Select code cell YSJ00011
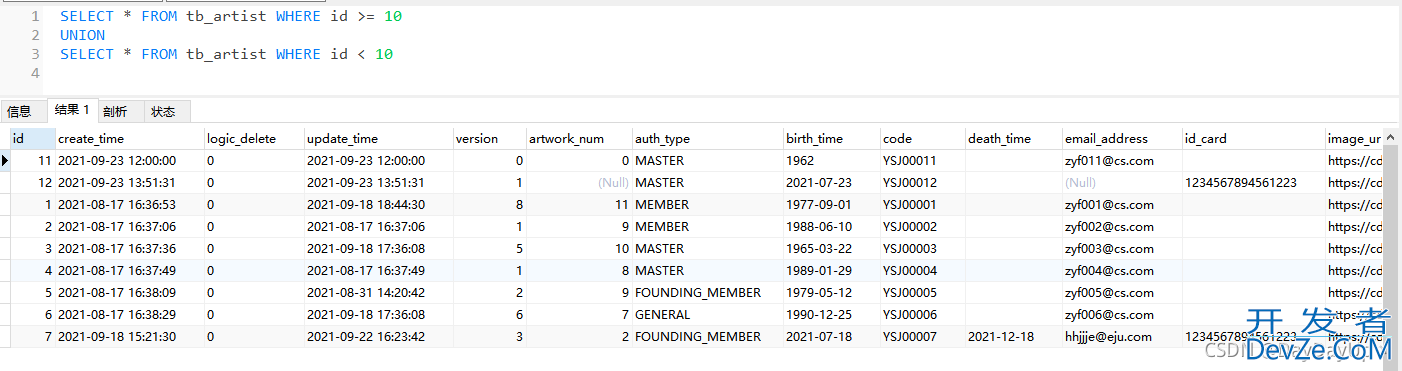This screenshot has height=371, width=1402. [922, 160]
